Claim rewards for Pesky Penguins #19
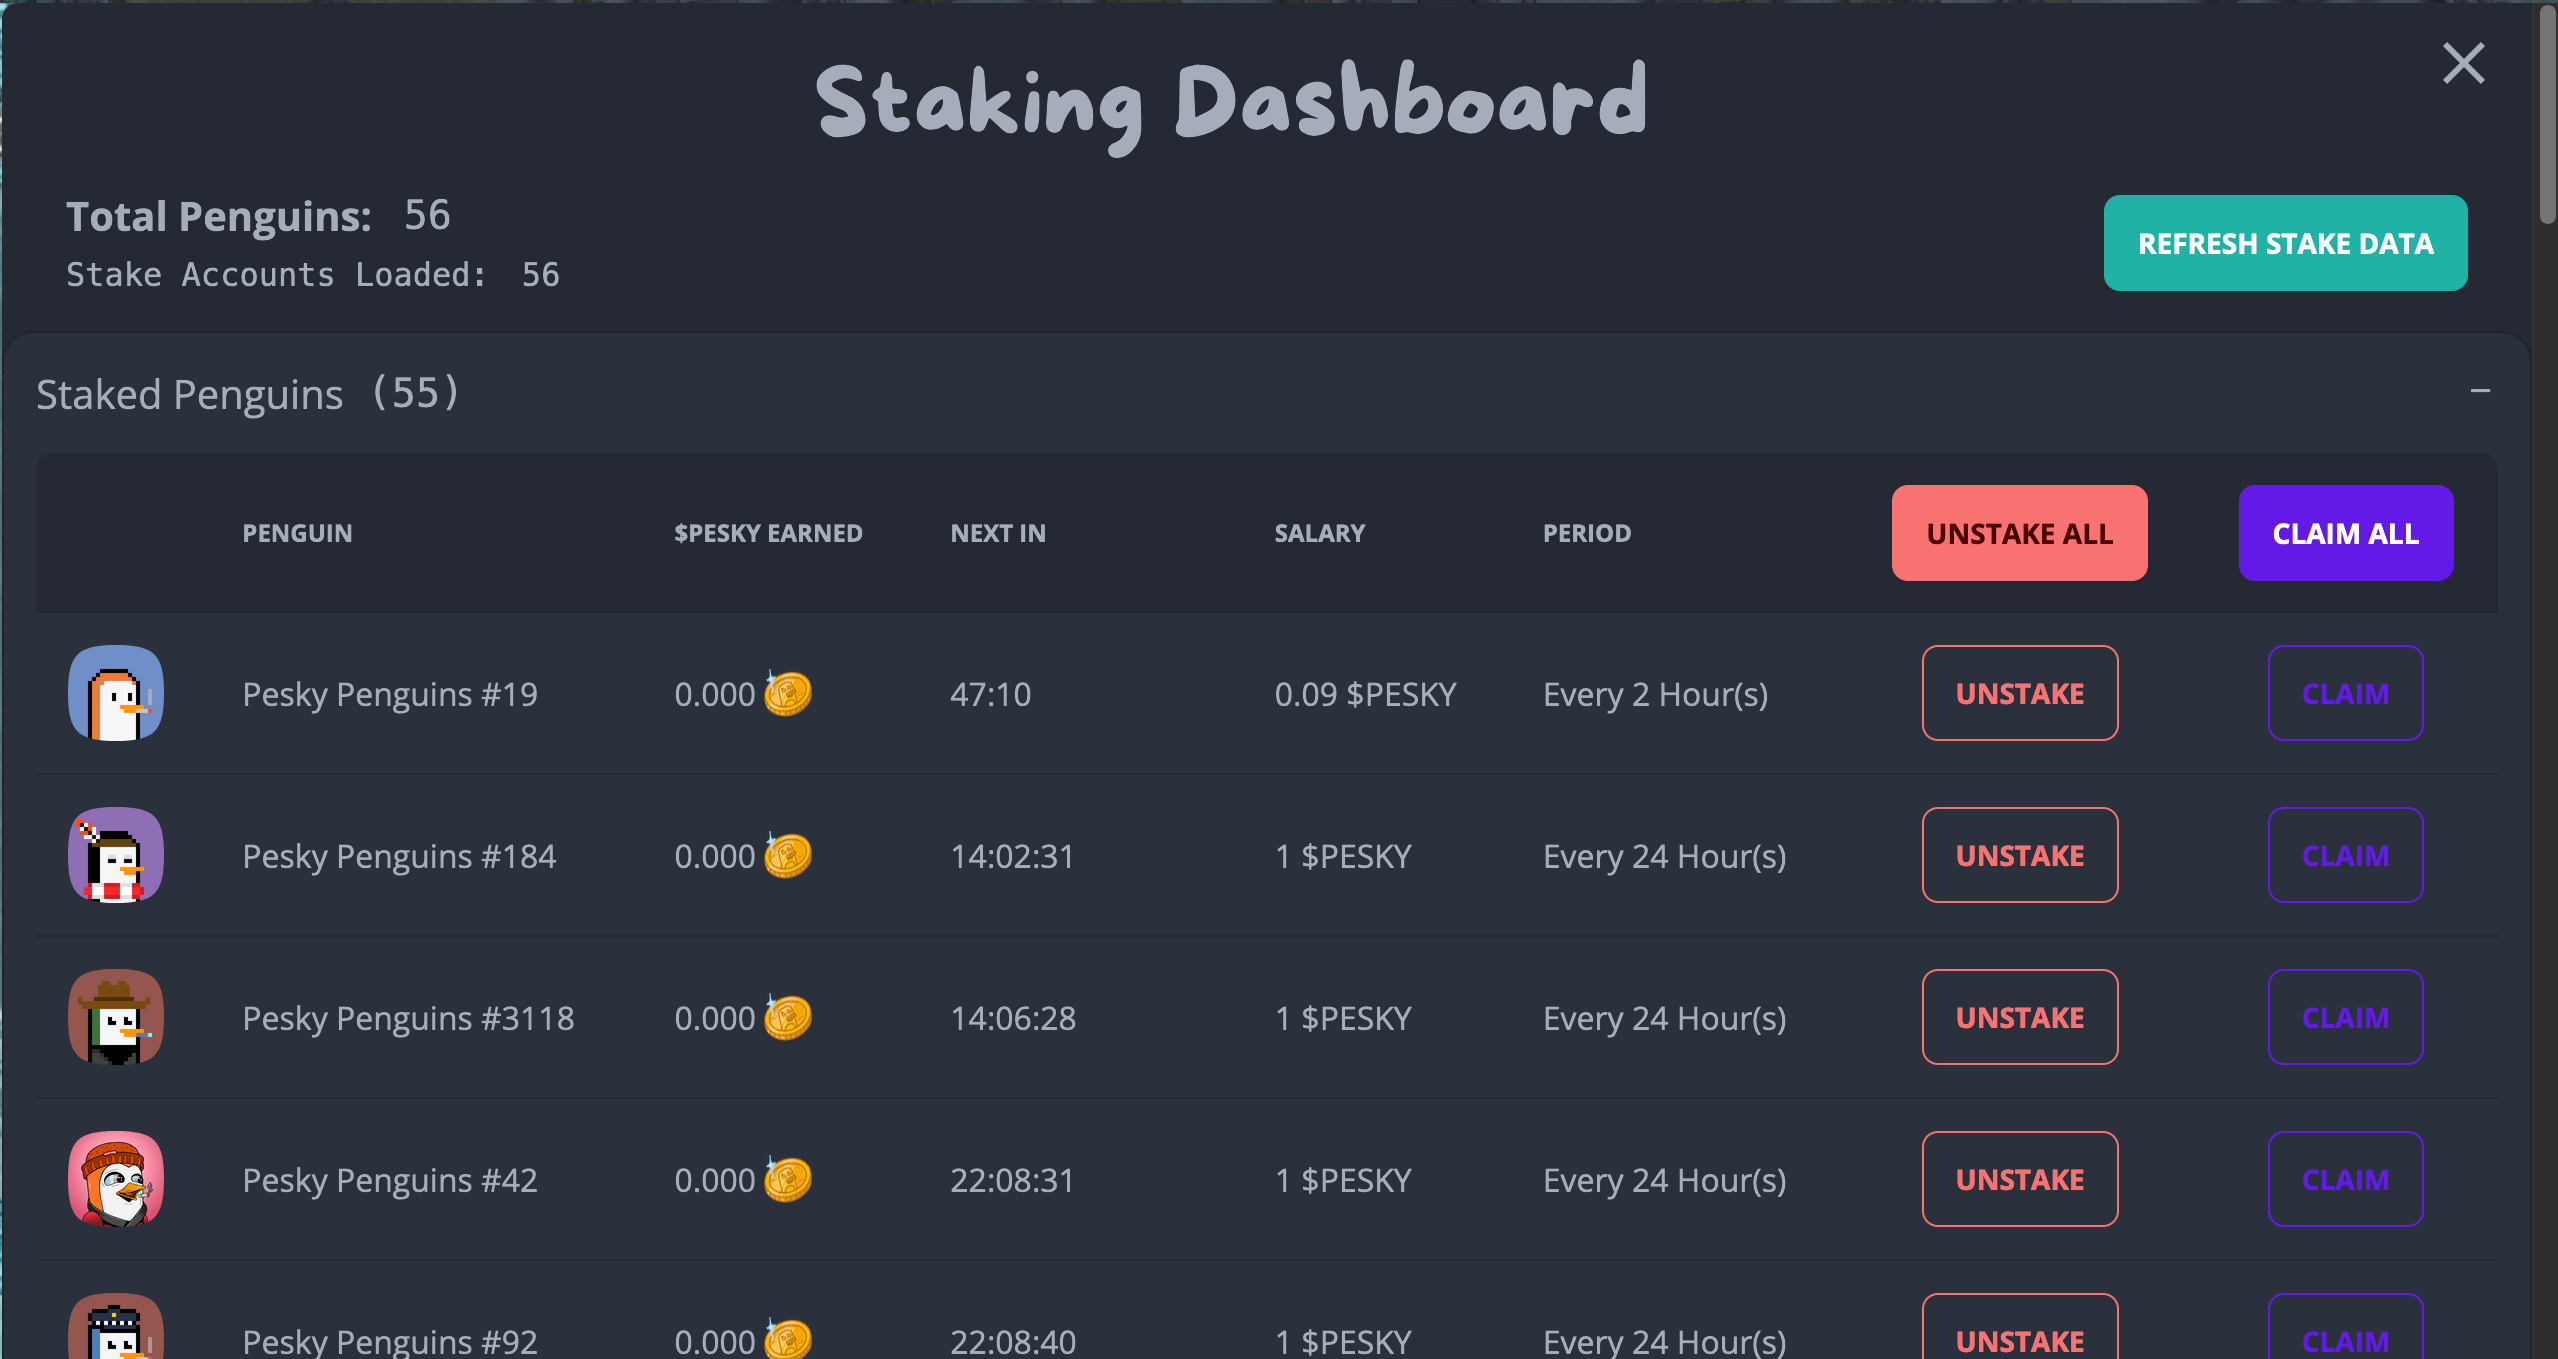This screenshot has height=1359, width=2558. pos(2343,692)
